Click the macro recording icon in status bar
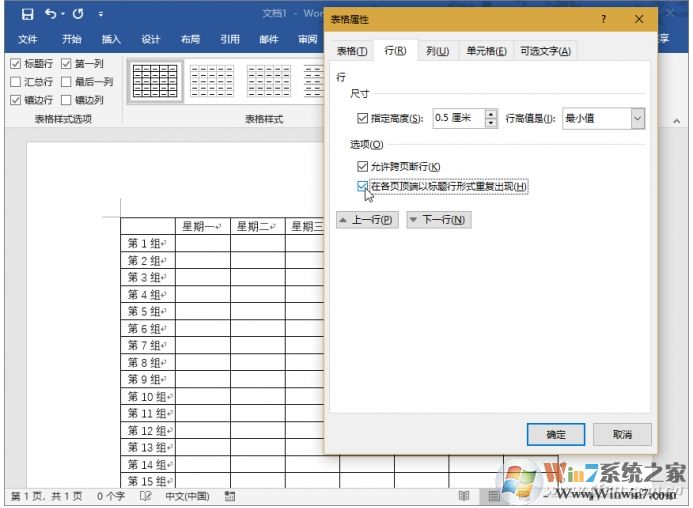Image resolution: width=693 pixels, height=508 pixels. [230, 497]
